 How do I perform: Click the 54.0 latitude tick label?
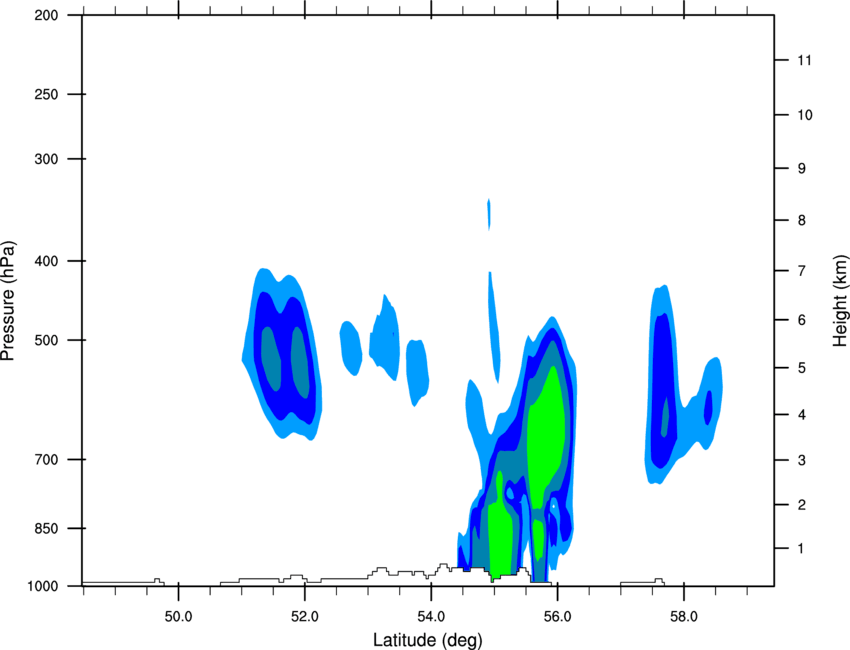[431, 617]
